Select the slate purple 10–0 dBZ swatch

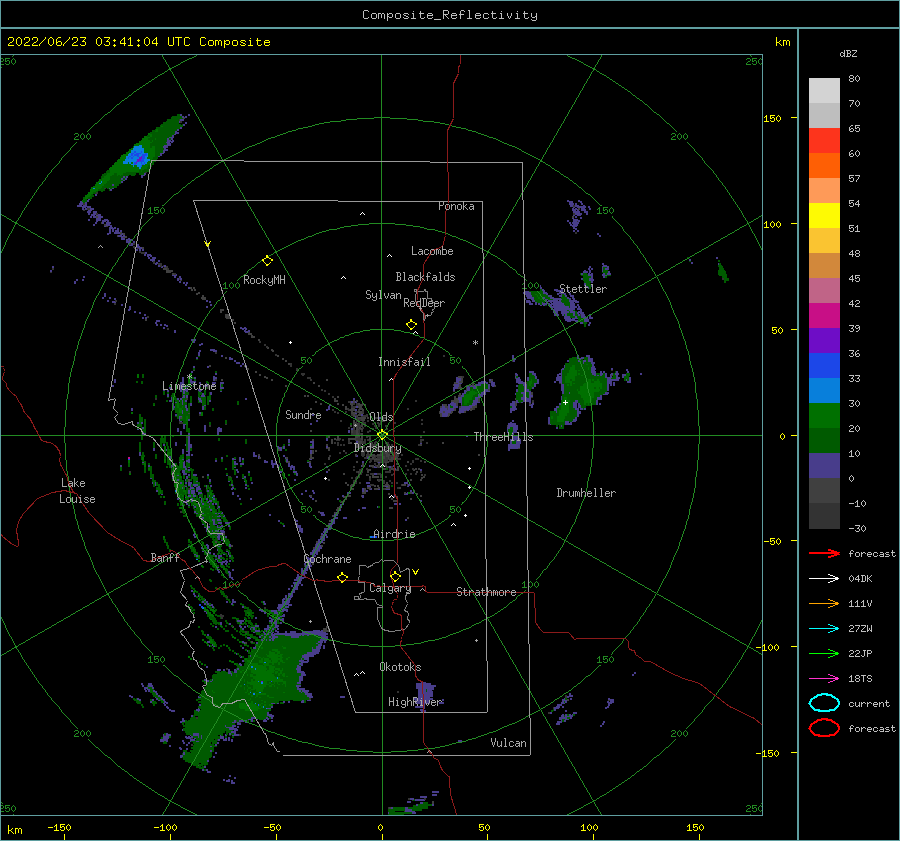click(x=824, y=466)
